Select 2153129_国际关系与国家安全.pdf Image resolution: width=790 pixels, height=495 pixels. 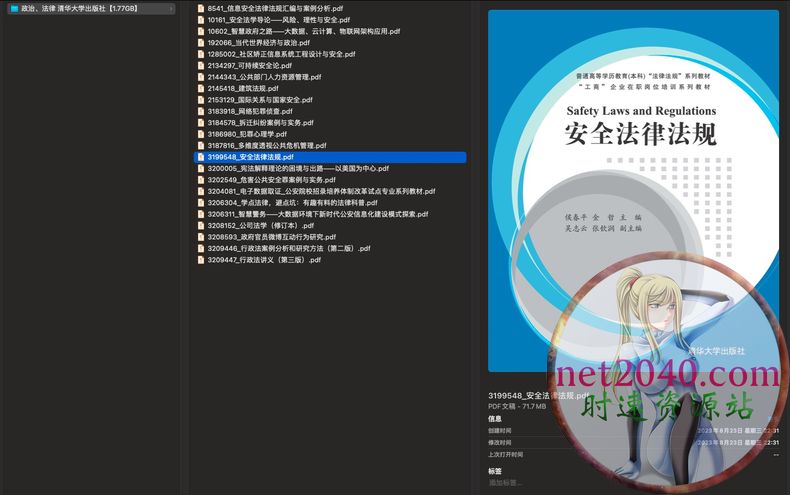click(x=260, y=100)
